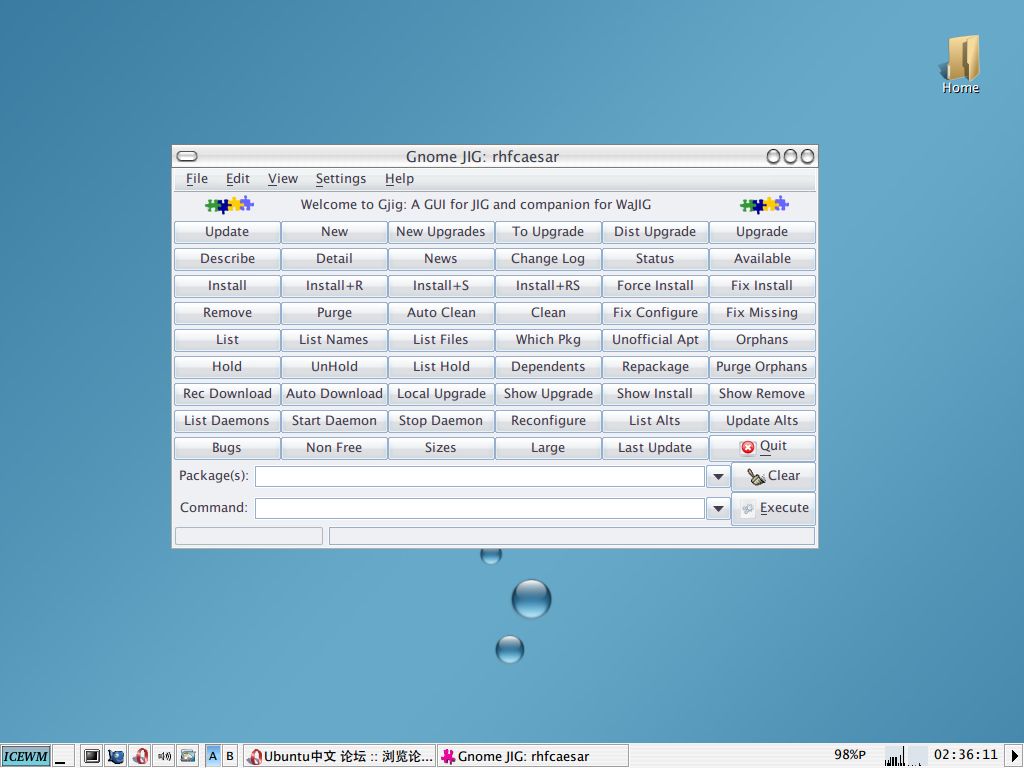The width and height of the screenshot is (1024, 768).
Task: Click the taskbar clock showing 02:36:11
Action: 965,755
